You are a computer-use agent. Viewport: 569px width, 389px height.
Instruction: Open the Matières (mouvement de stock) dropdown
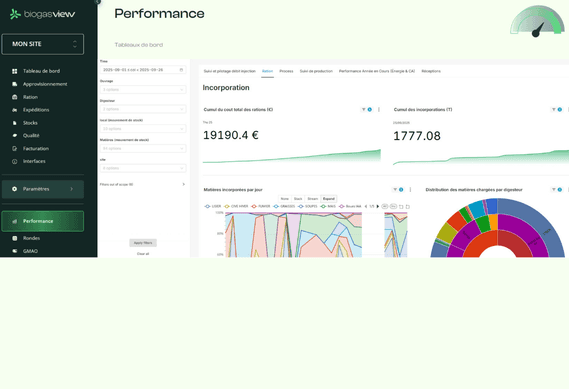(143, 148)
